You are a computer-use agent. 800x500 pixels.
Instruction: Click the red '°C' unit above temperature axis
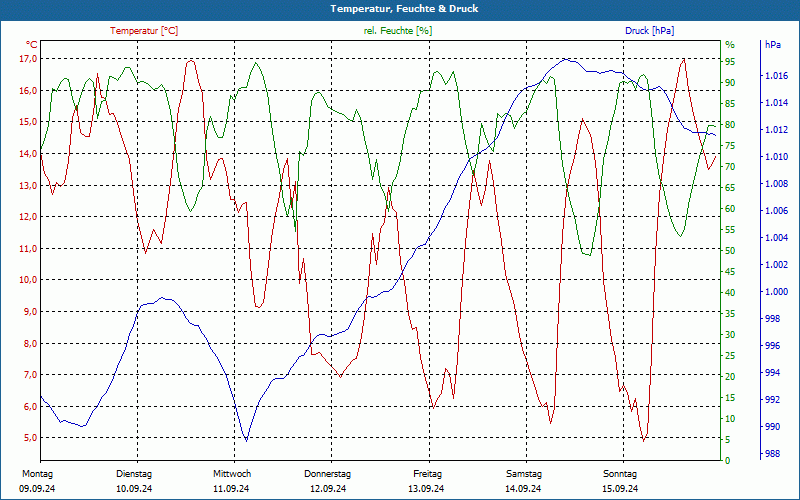[31, 44]
